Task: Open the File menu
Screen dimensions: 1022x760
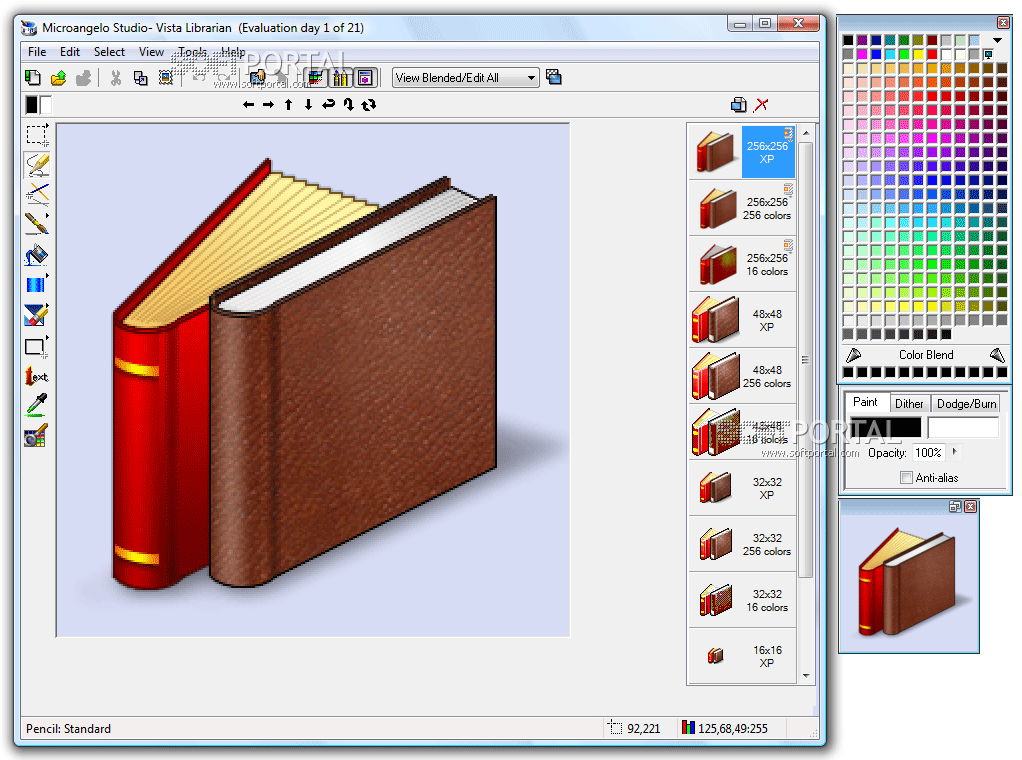Action: tap(37, 51)
